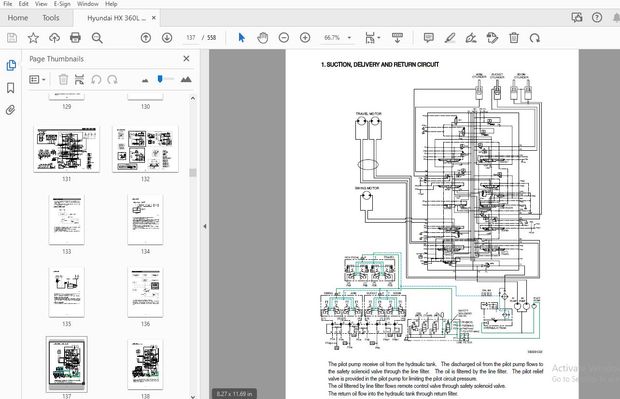
Task: Click the upload to cloud icon
Action: [54, 38]
